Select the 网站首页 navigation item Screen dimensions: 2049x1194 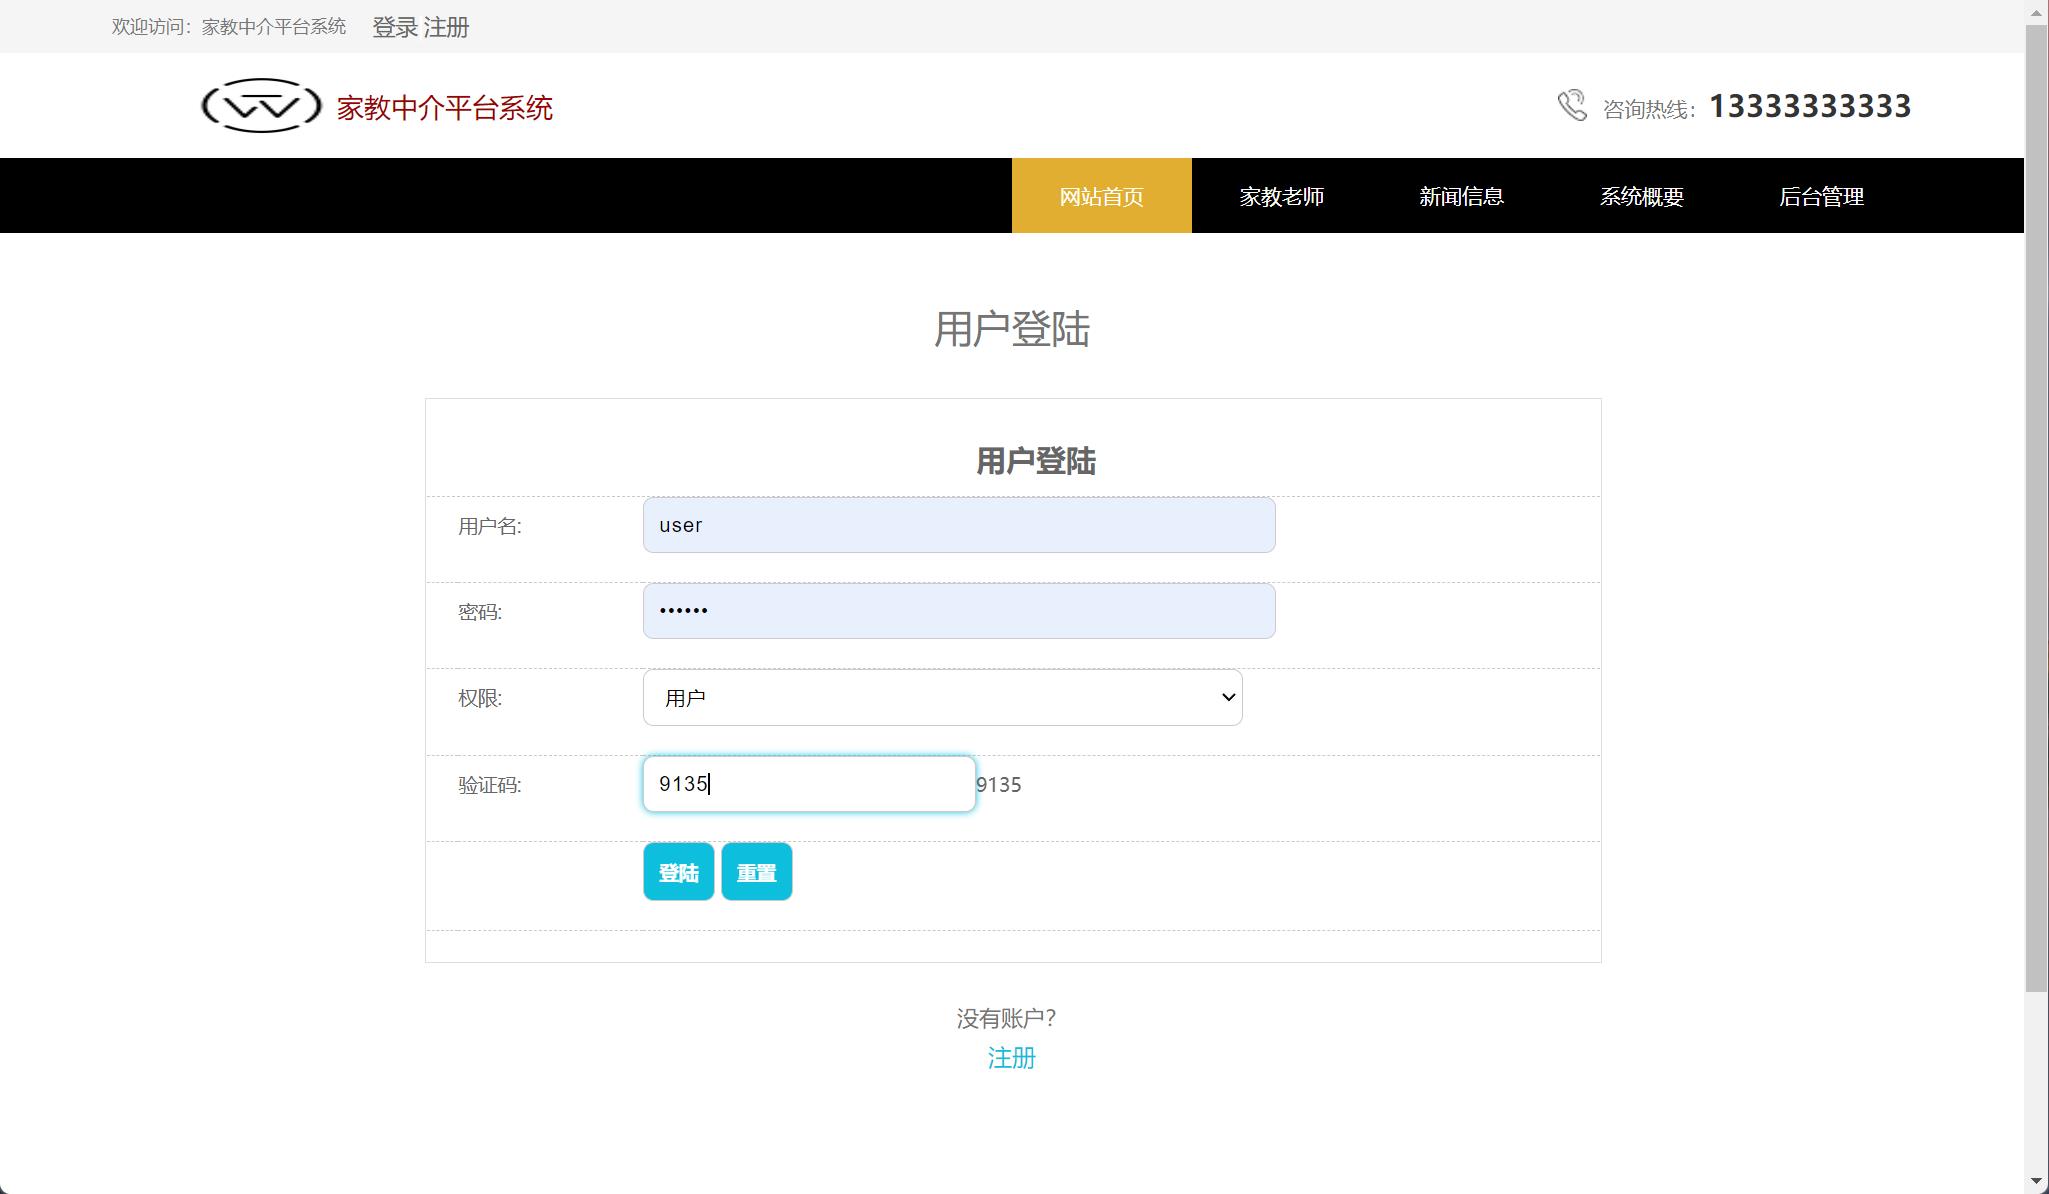[1101, 195]
